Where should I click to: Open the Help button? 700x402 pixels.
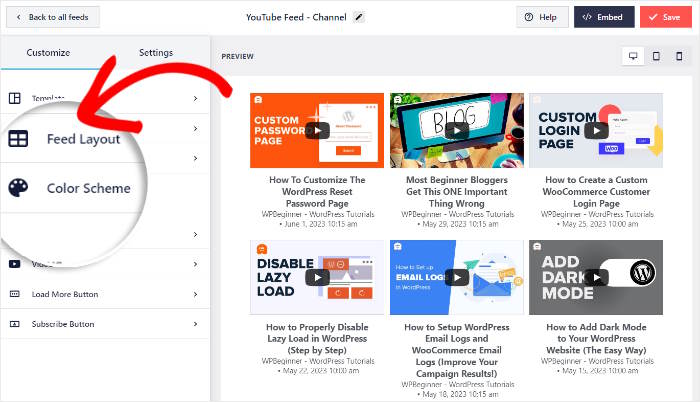coord(542,17)
